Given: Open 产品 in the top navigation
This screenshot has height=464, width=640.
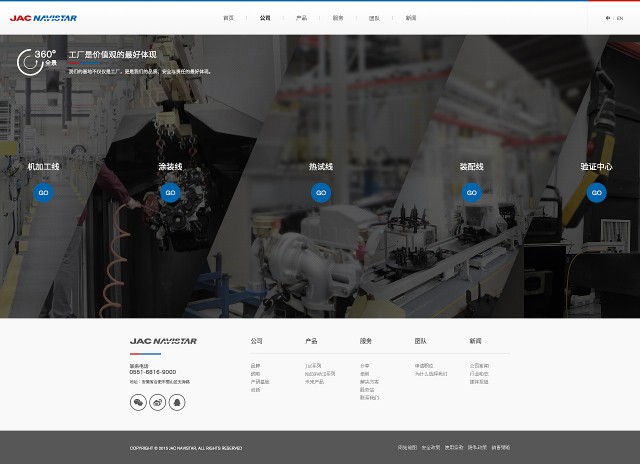Looking at the screenshot, I should 301,18.
